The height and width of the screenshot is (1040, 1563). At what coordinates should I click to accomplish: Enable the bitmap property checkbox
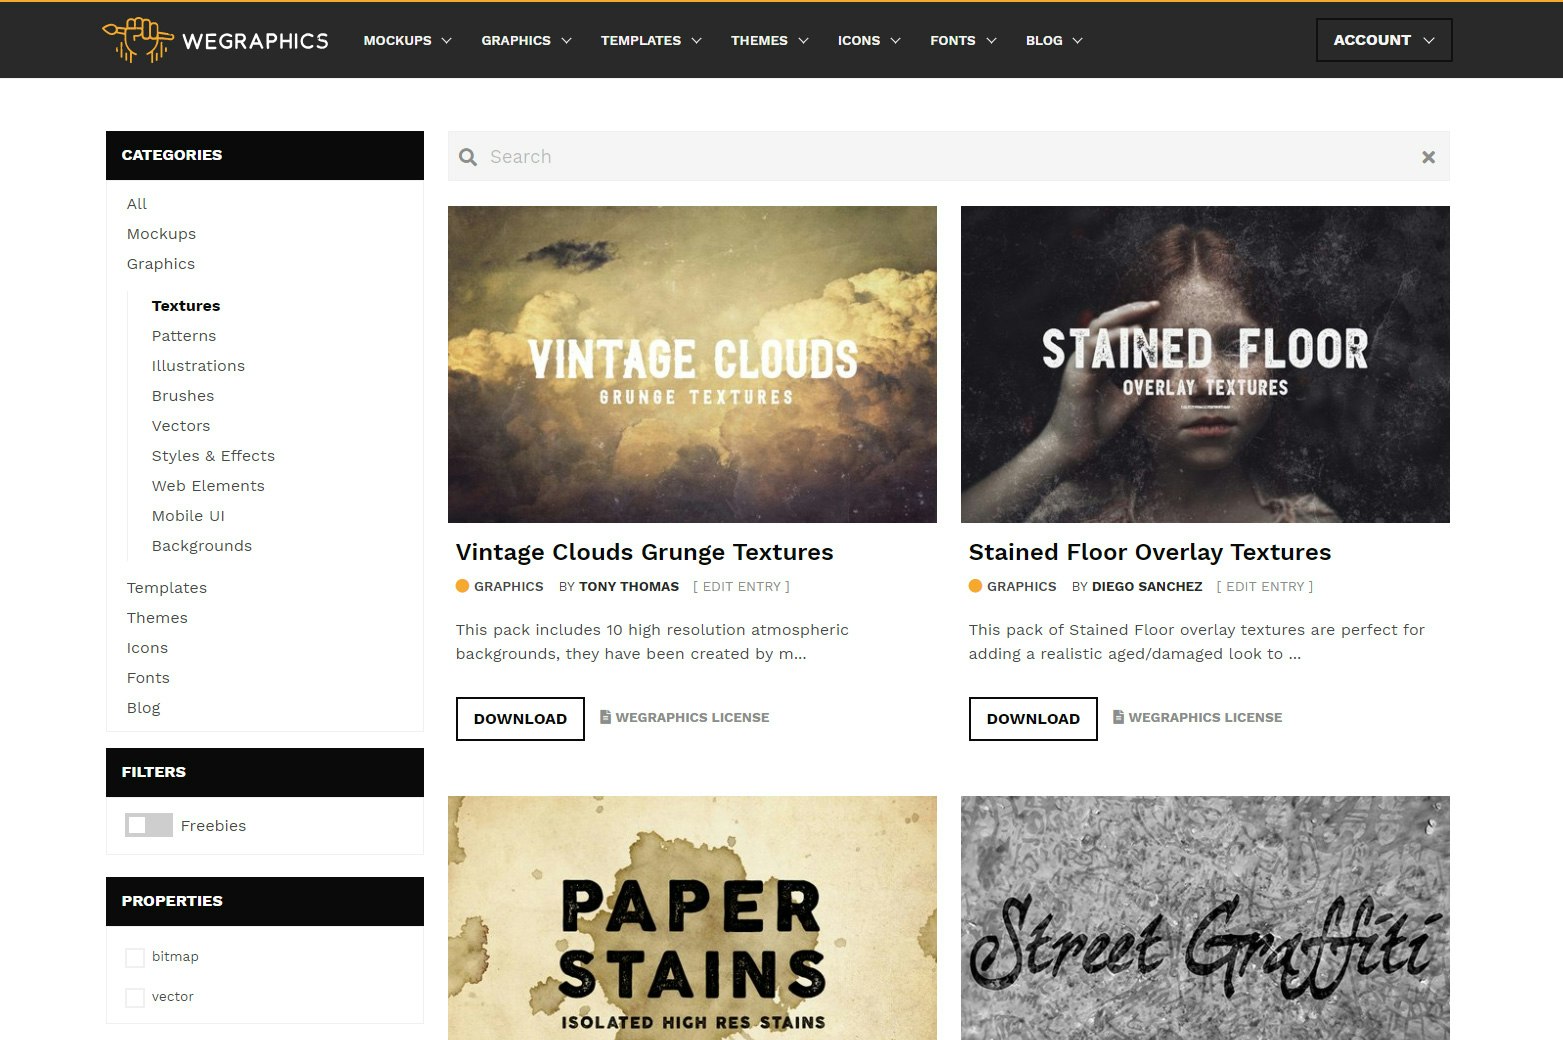pos(135,957)
